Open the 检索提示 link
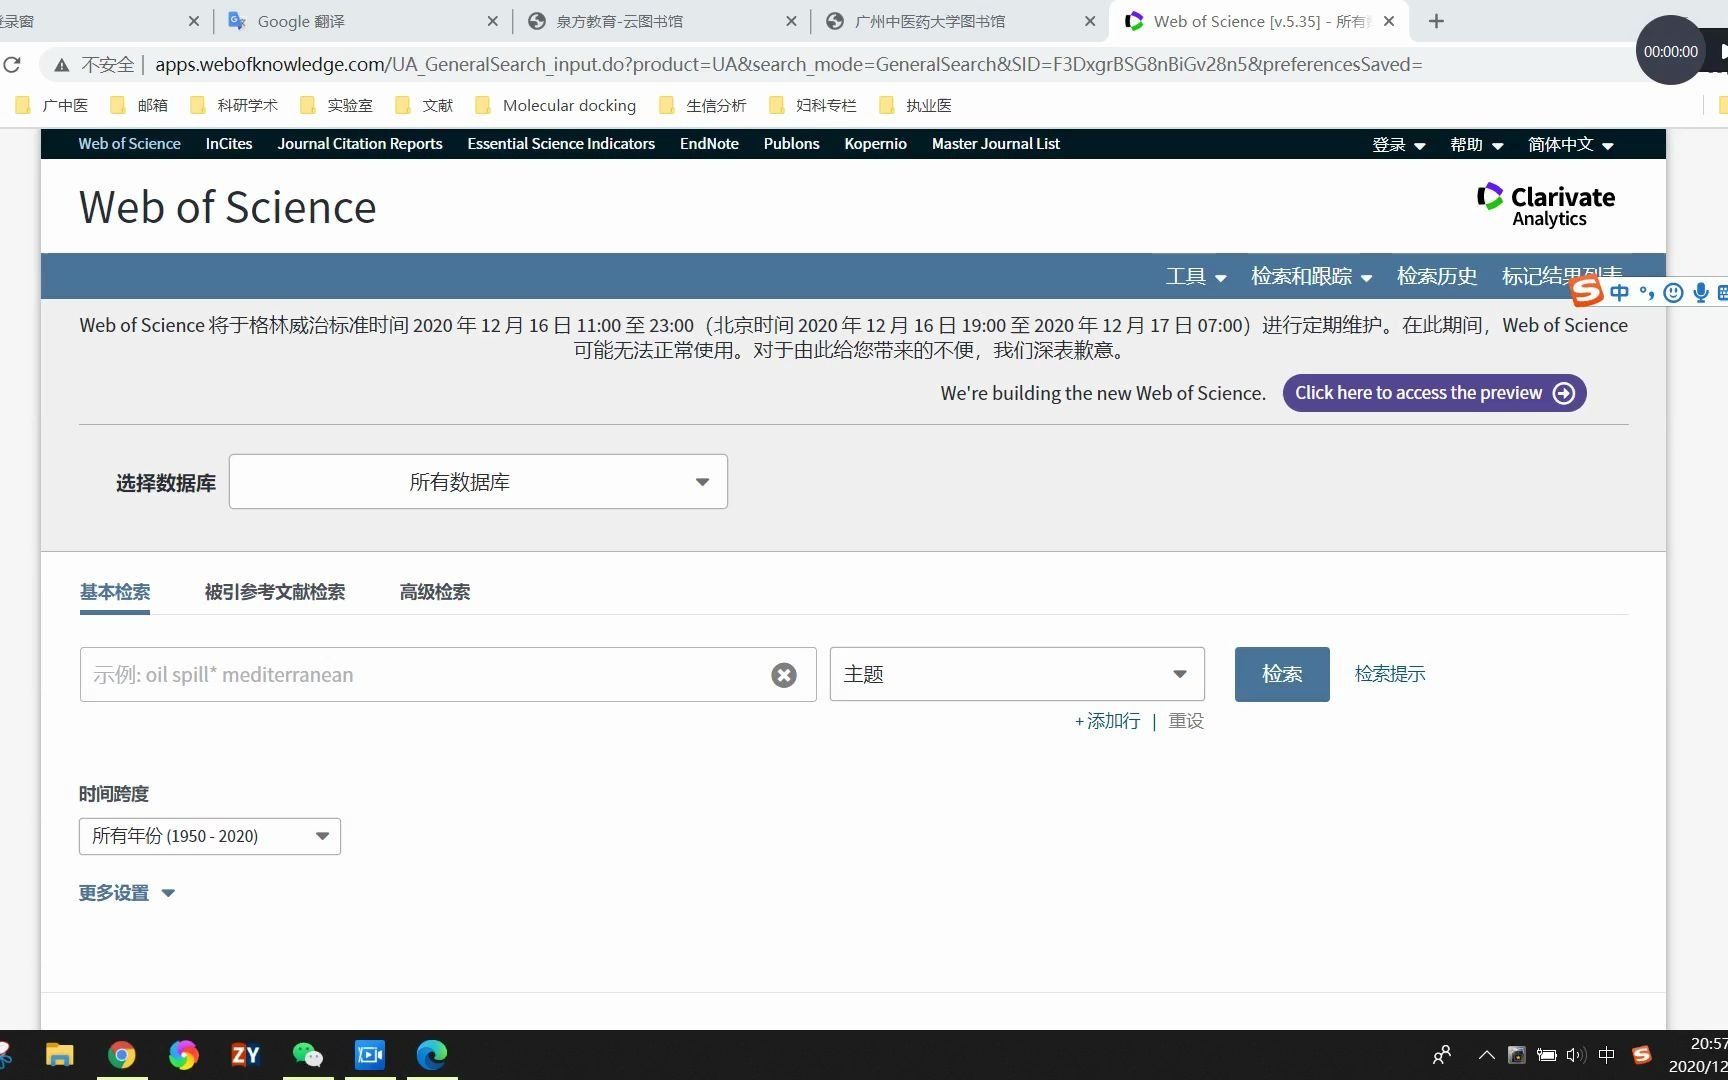This screenshot has width=1728, height=1080. (x=1390, y=674)
